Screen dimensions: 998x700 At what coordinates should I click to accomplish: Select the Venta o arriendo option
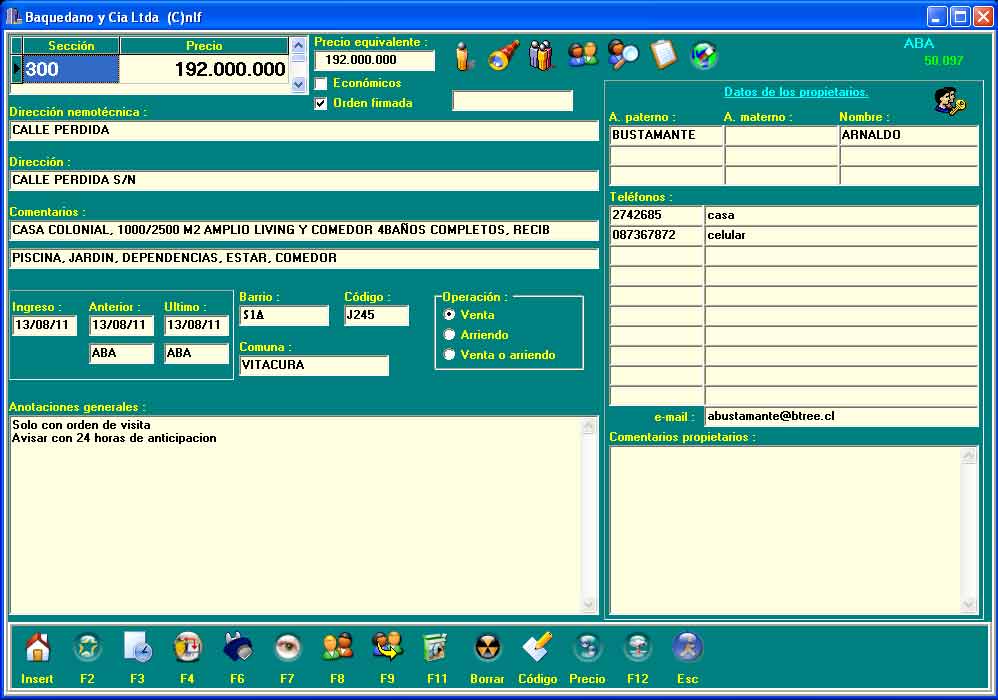pos(450,355)
